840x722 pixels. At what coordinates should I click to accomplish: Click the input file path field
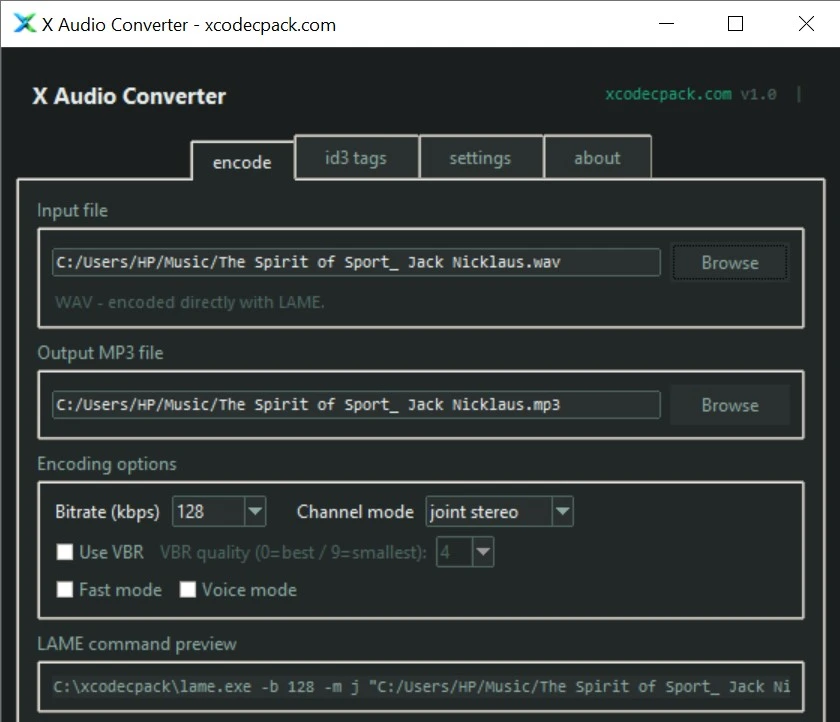click(356, 263)
